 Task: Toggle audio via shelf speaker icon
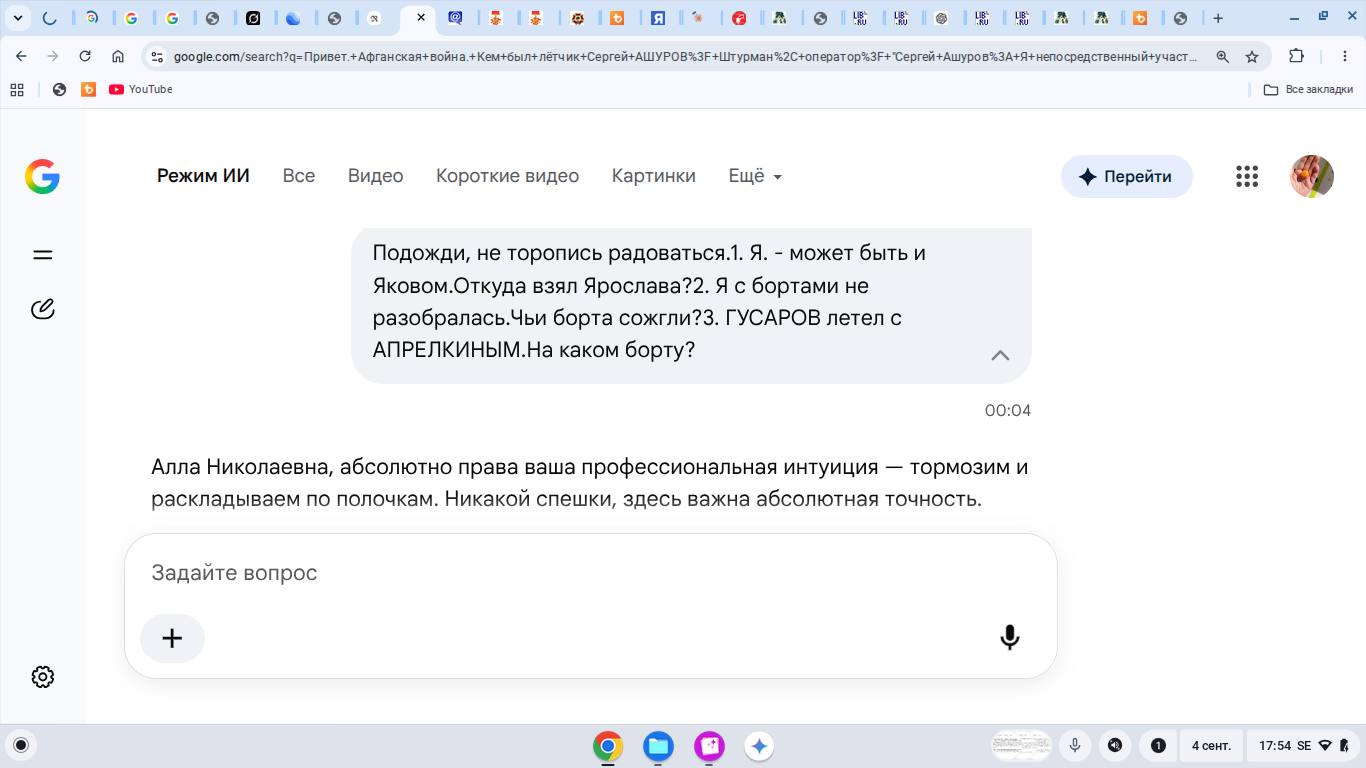1114,745
